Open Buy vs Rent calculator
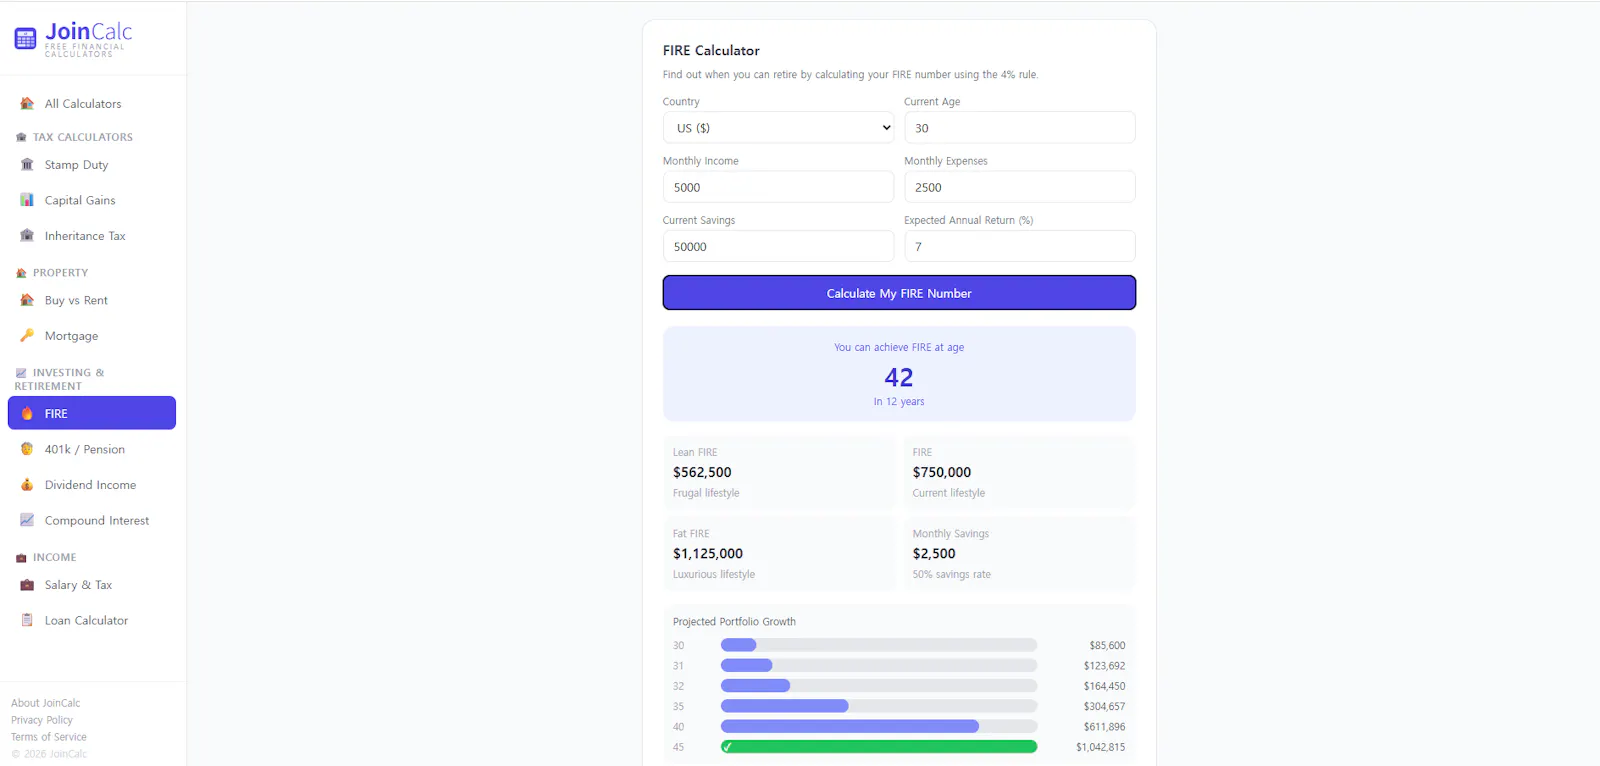Viewport: 1600px width, 766px height. click(x=92, y=300)
